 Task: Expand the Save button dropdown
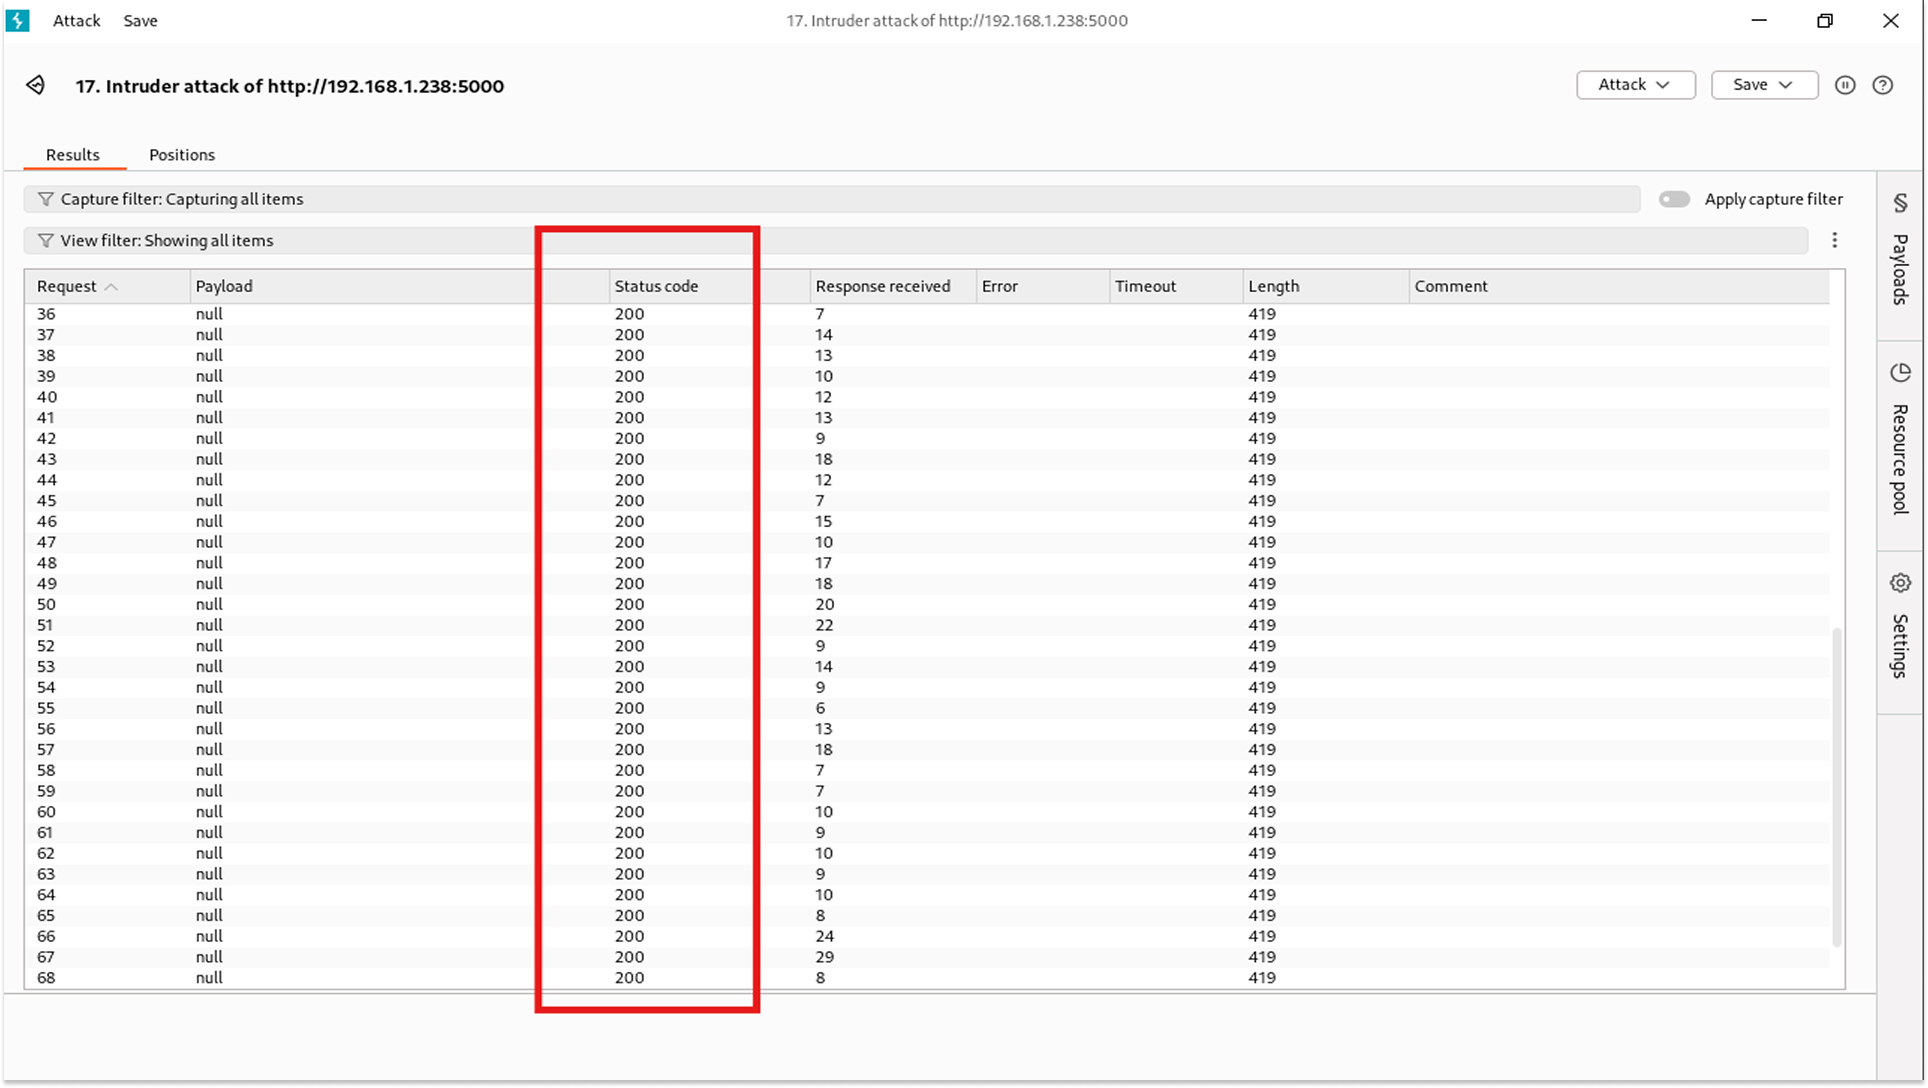[x=1789, y=85]
